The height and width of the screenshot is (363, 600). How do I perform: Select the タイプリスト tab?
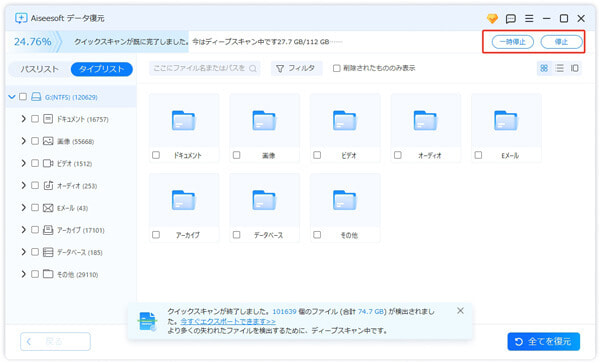click(x=102, y=69)
